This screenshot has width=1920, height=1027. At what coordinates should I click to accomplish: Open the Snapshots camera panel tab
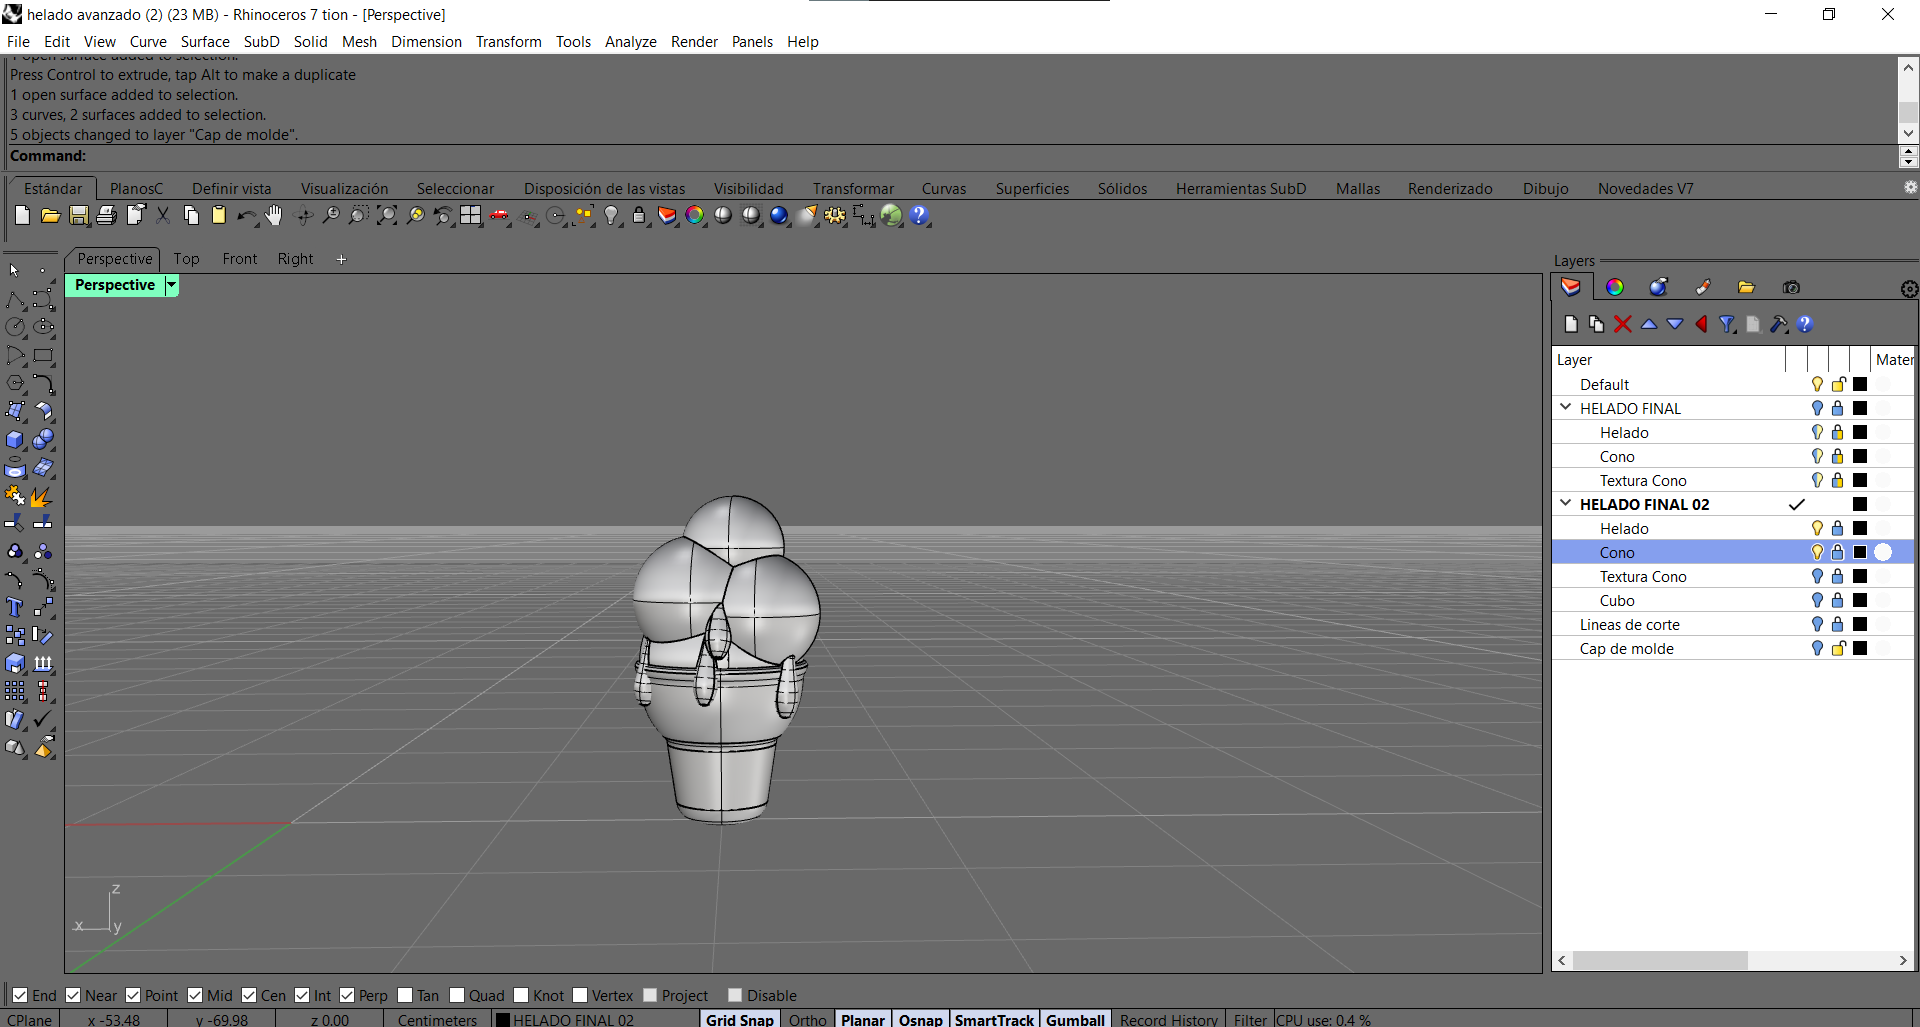1791,287
